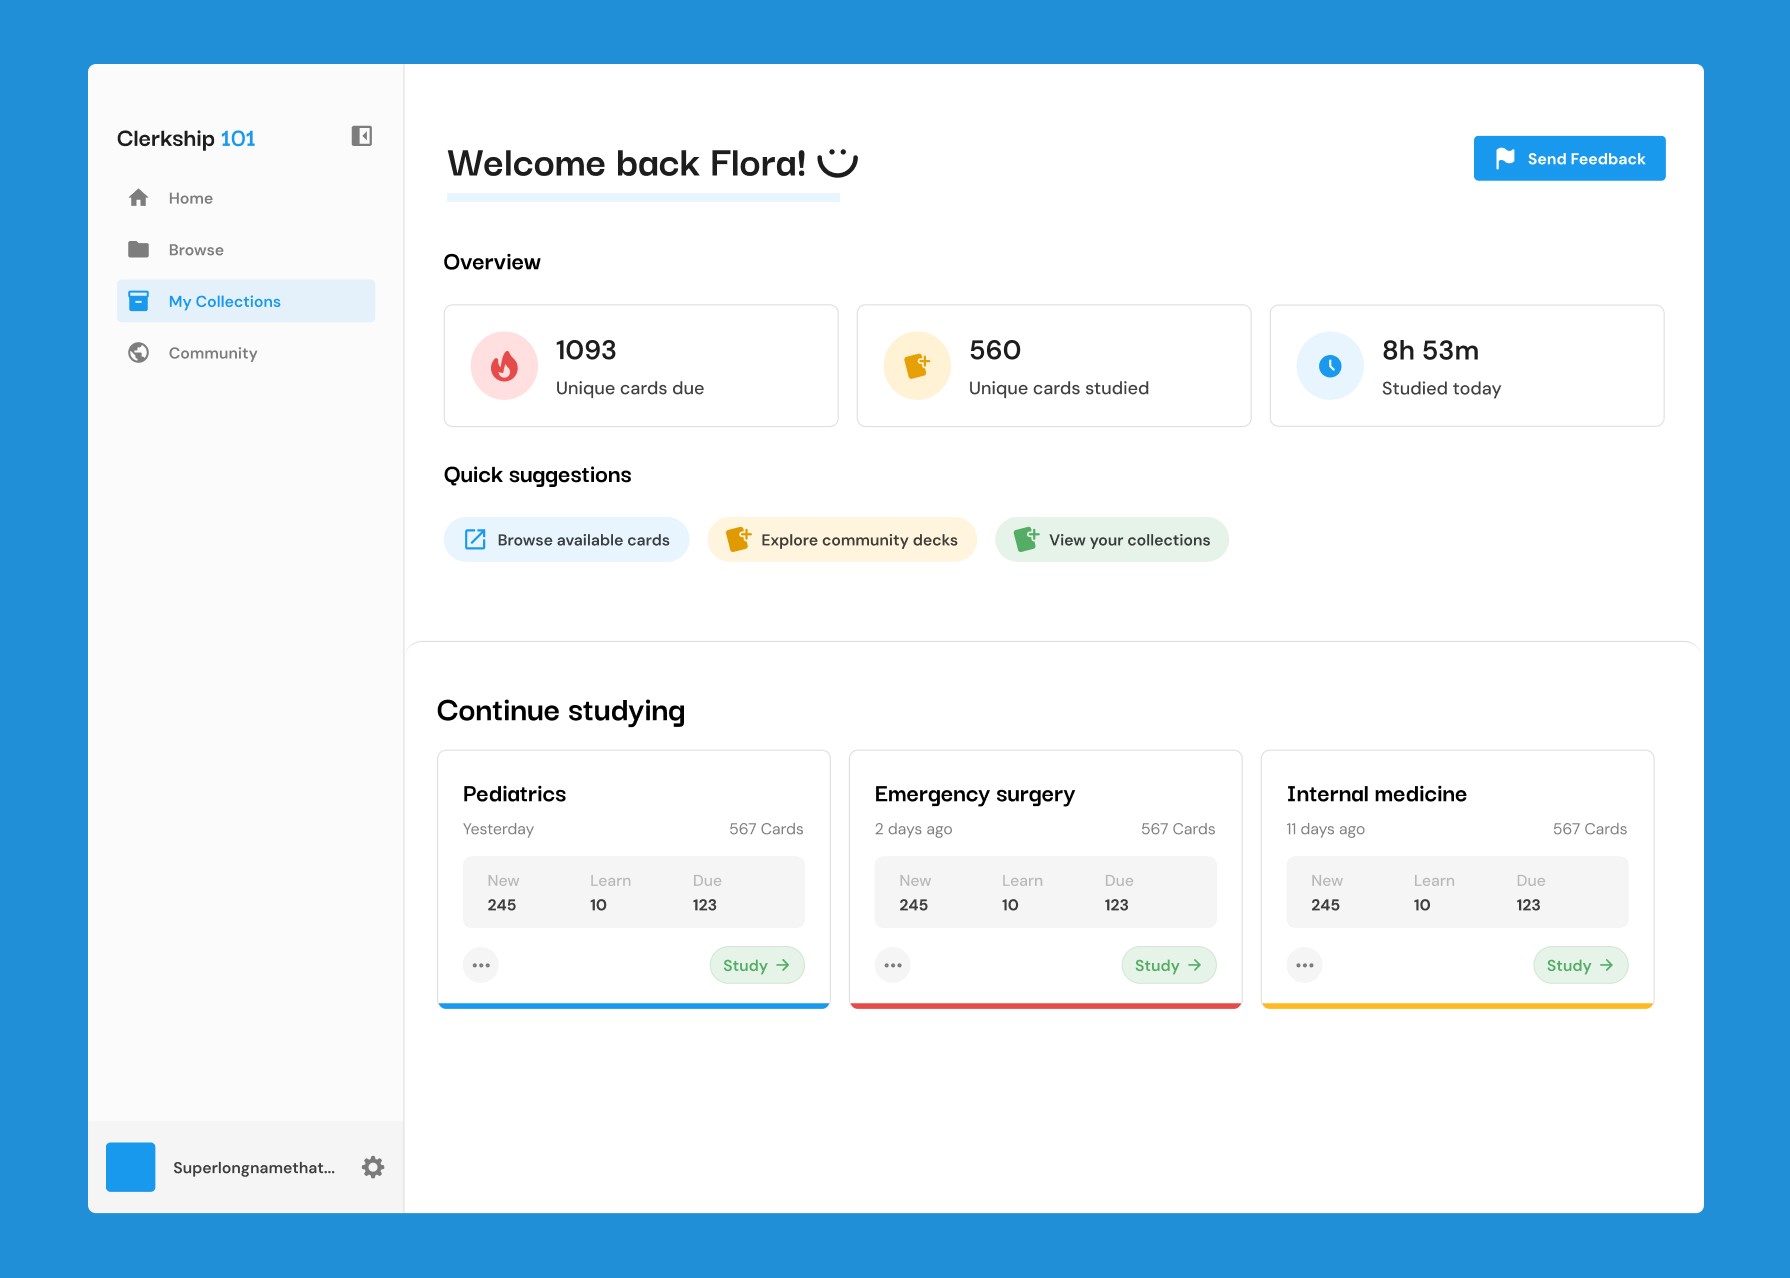Click the Internal medicine stats box

[x=1458, y=892]
